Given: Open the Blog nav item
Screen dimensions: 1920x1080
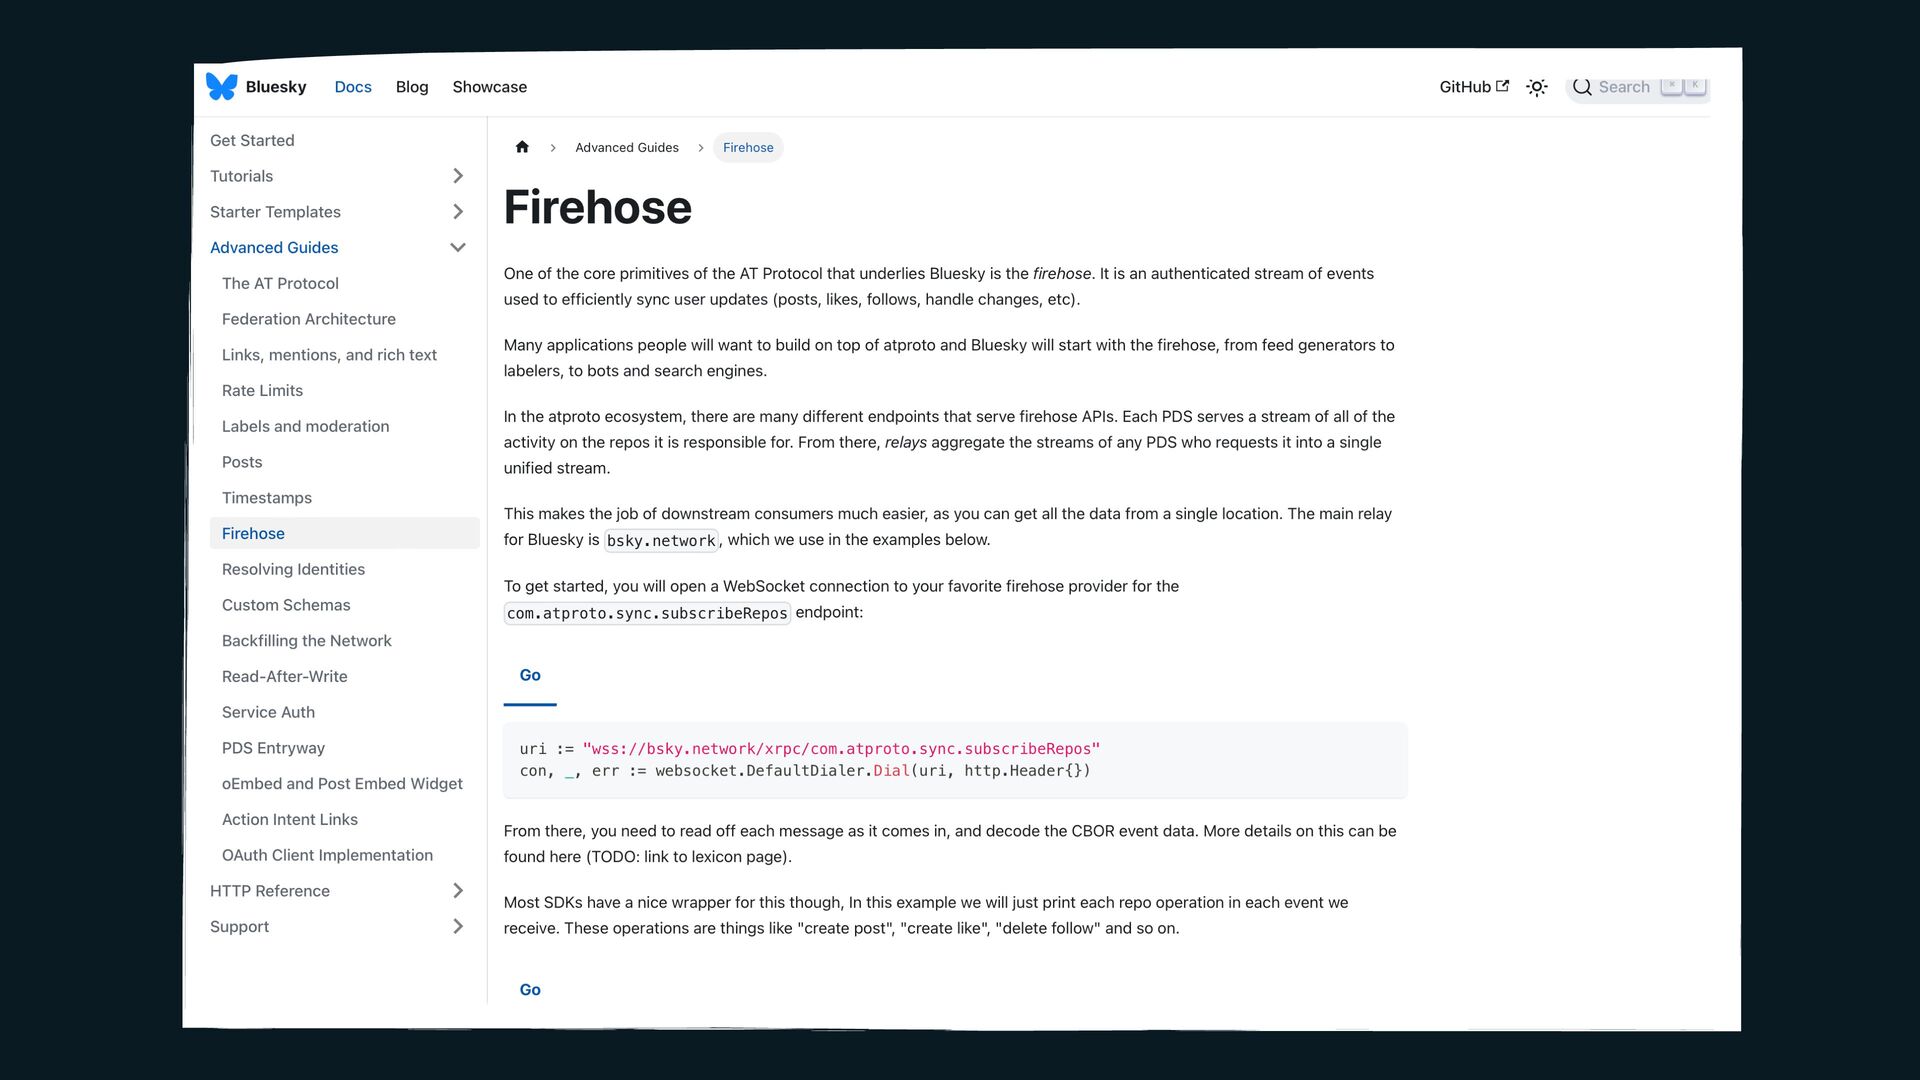Looking at the screenshot, I should (x=412, y=87).
